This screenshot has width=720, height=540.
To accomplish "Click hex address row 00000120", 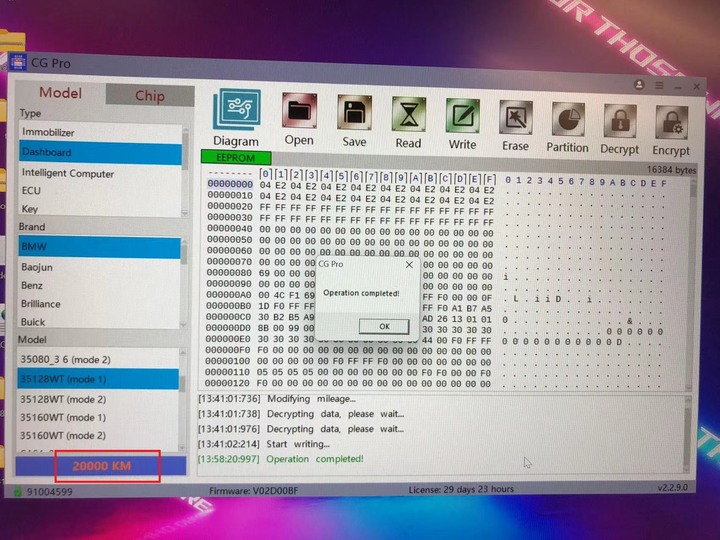I will tap(228, 383).
